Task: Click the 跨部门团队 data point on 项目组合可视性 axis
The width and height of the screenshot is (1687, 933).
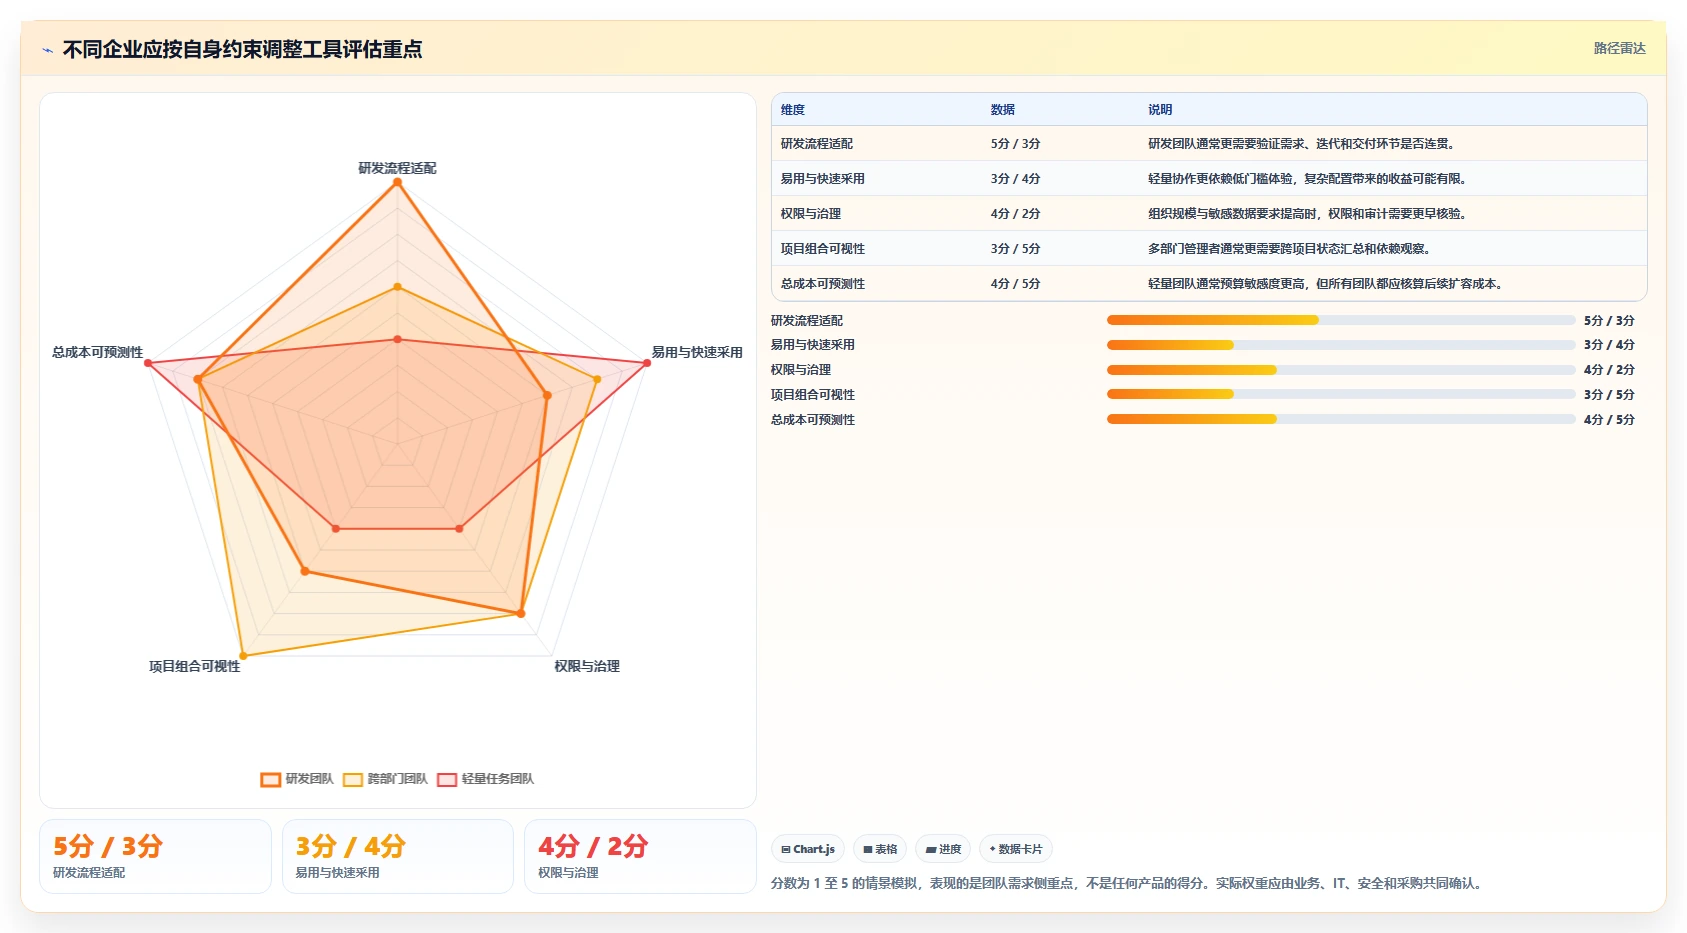Action: tap(243, 656)
